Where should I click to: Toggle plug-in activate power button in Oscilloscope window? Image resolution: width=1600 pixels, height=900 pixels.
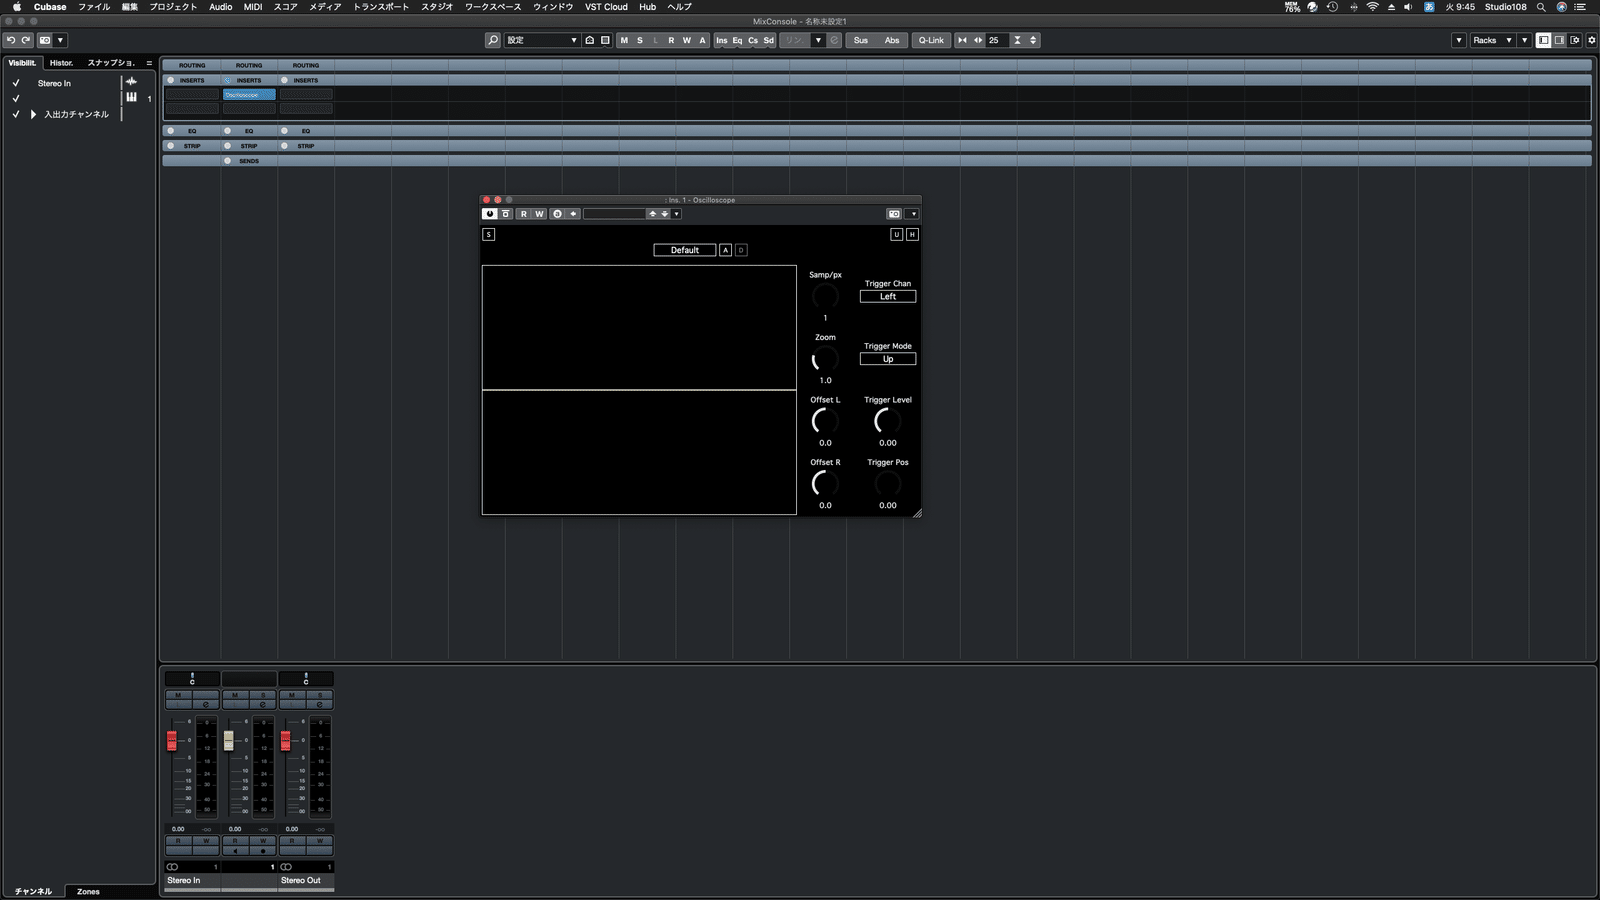(x=489, y=214)
